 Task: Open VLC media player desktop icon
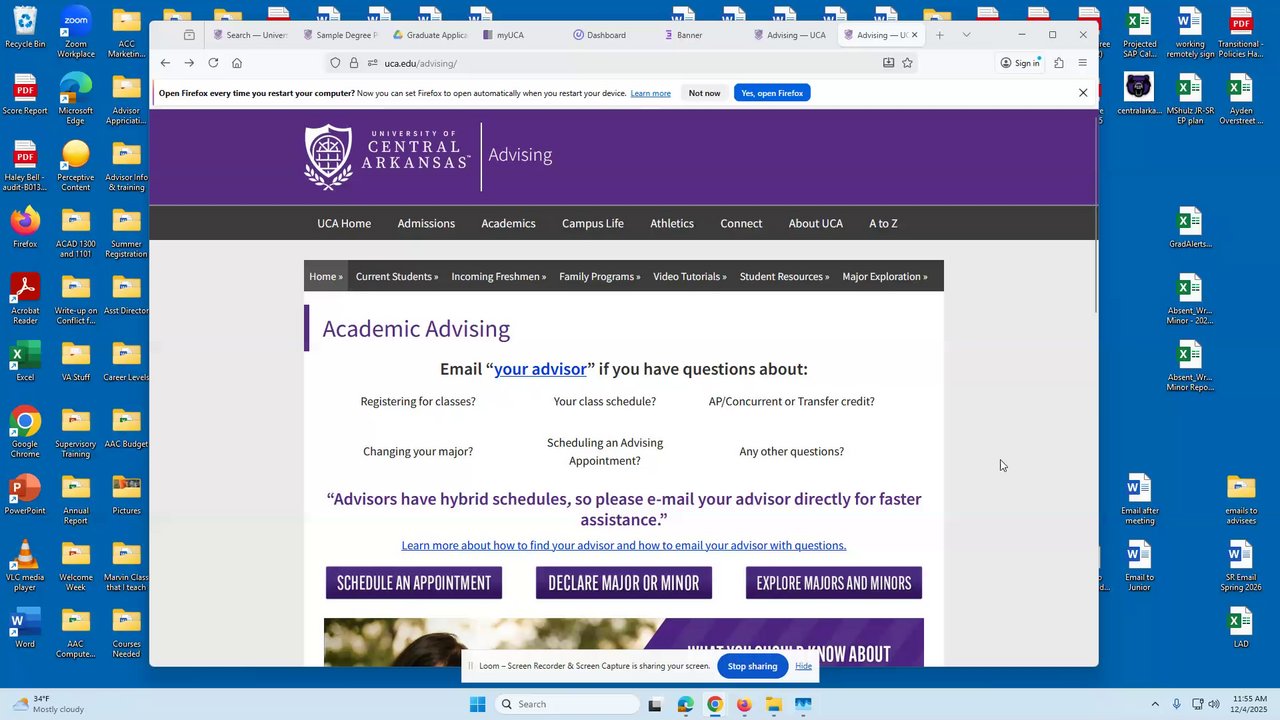(x=25, y=566)
